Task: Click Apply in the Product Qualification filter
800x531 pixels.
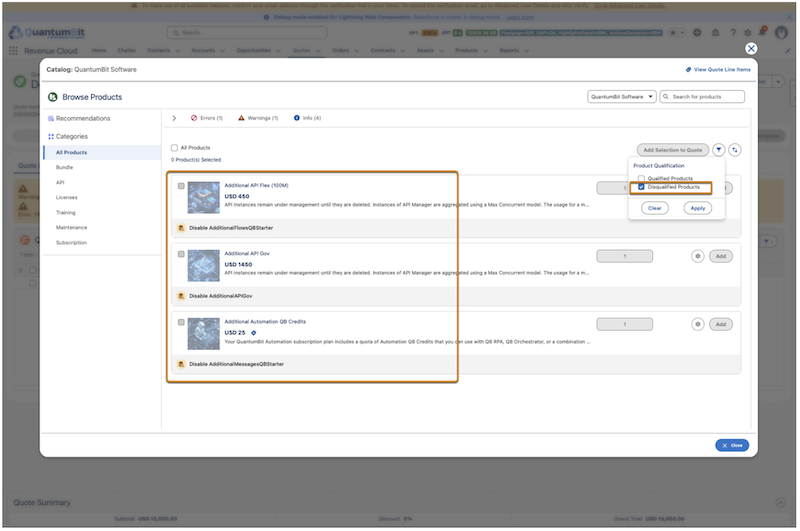Action: click(697, 208)
